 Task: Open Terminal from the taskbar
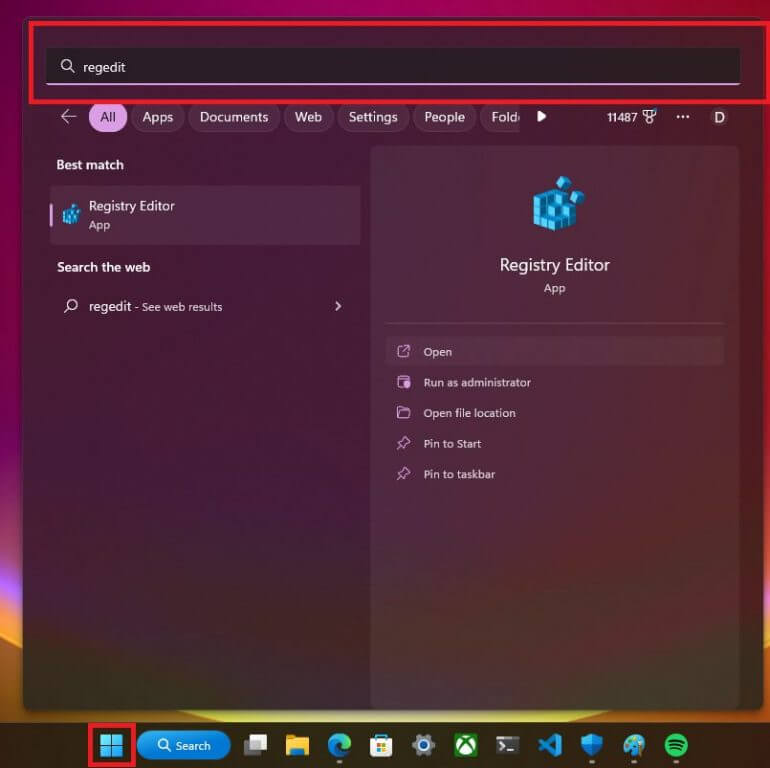(507, 745)
